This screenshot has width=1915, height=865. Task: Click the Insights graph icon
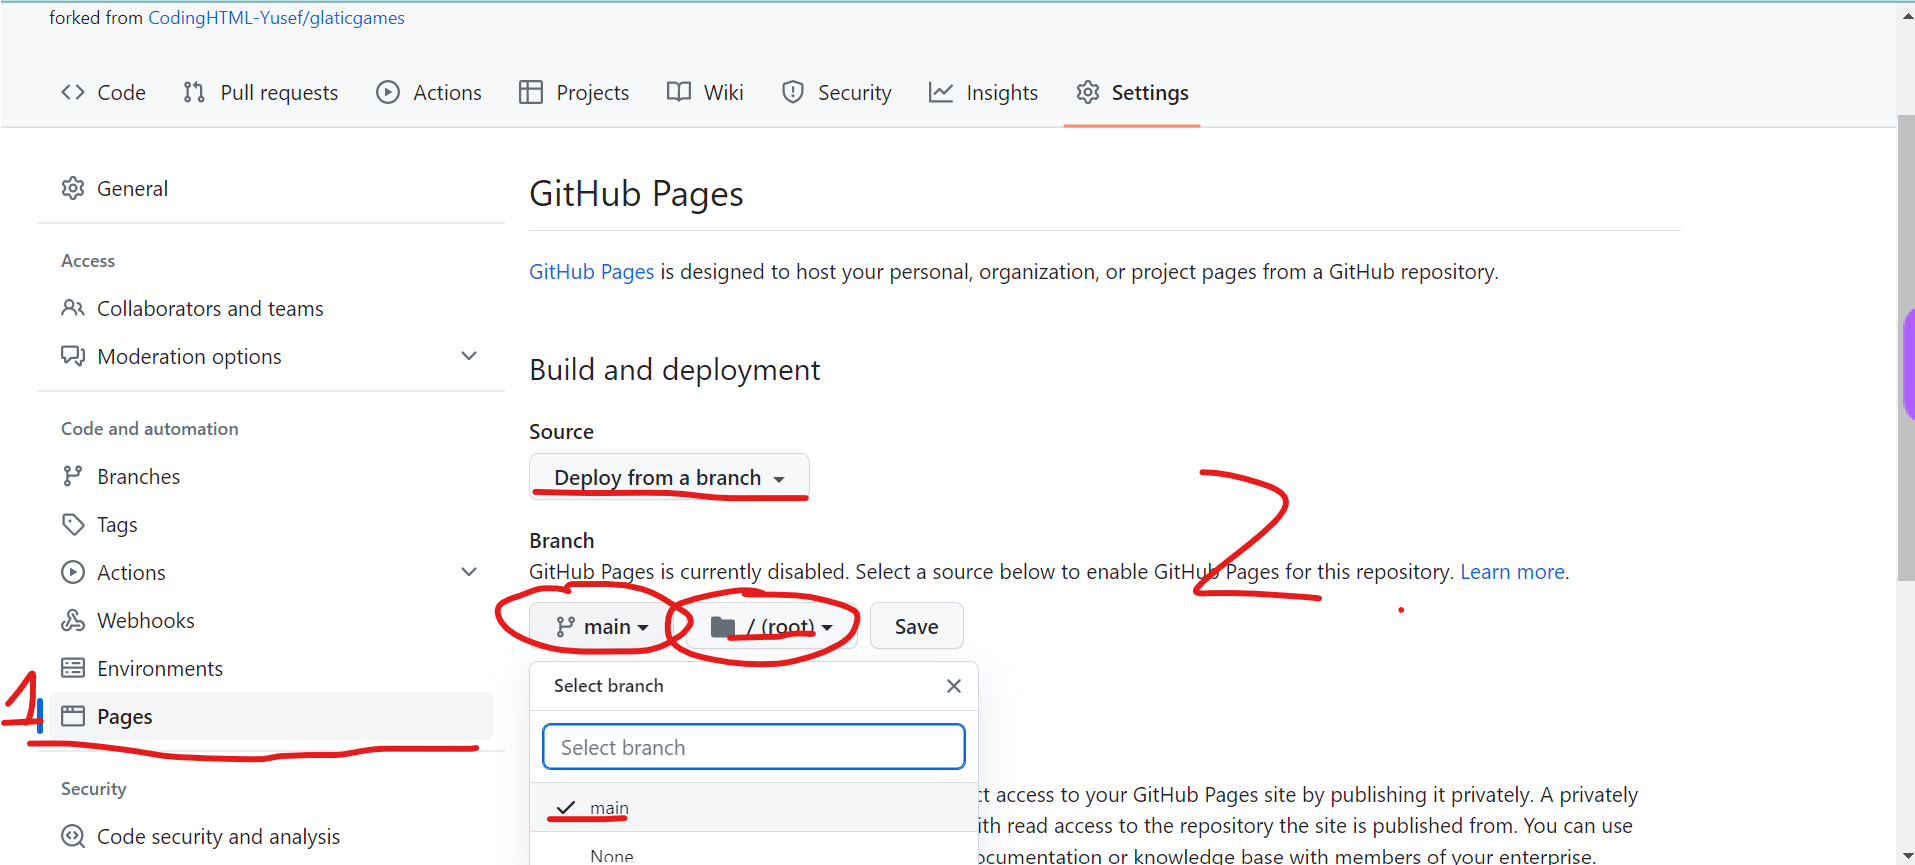tap(941, 93)
